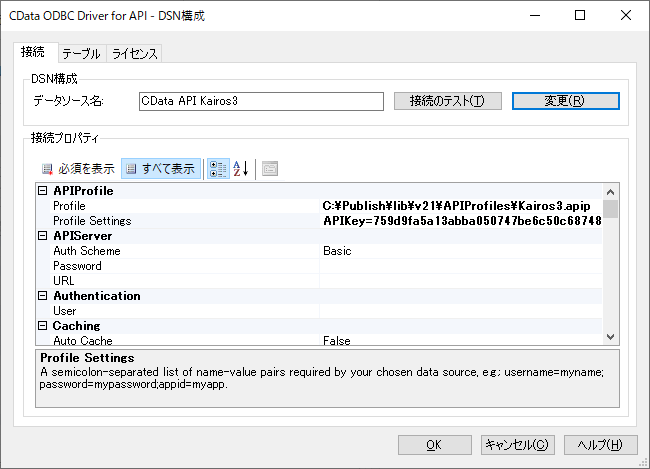The width and height of the screenshot is (650, 469).
Task: Edit the データソース名 input field
Action: coord(261,101)
